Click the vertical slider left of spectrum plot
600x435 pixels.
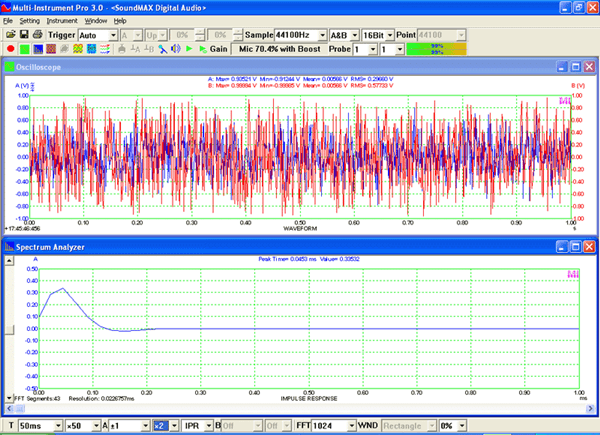point(8,329)
